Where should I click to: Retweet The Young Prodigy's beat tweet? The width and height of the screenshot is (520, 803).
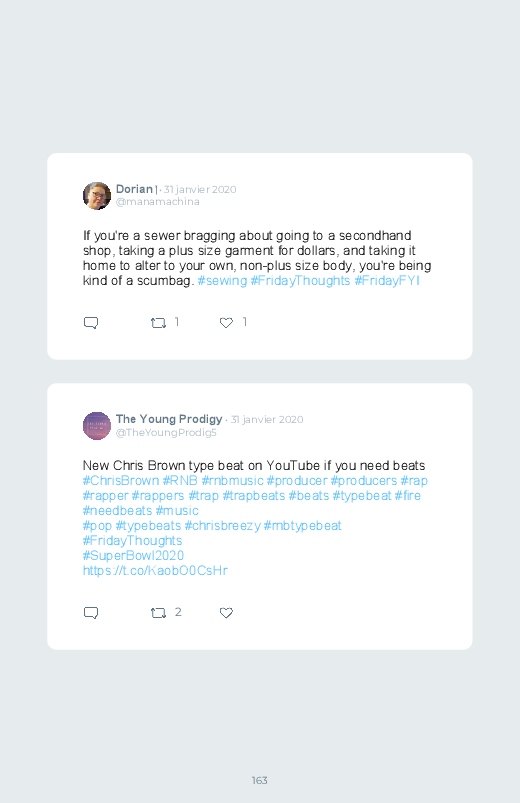click(158, 613)
